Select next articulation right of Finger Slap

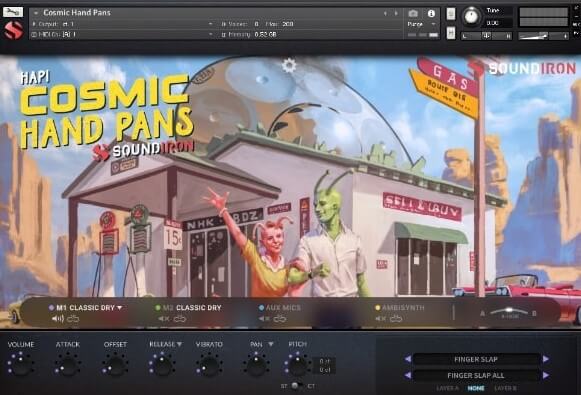(546, 359)
